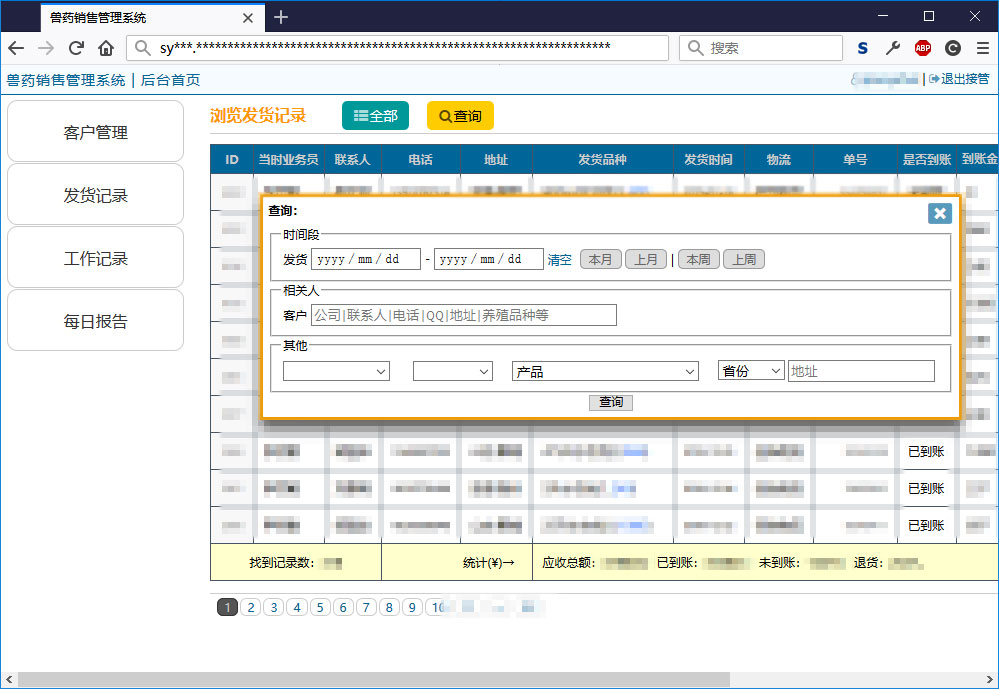Focus the 搜索 search box
Screen dimensions: 999x689
click(x=761, y=48)
